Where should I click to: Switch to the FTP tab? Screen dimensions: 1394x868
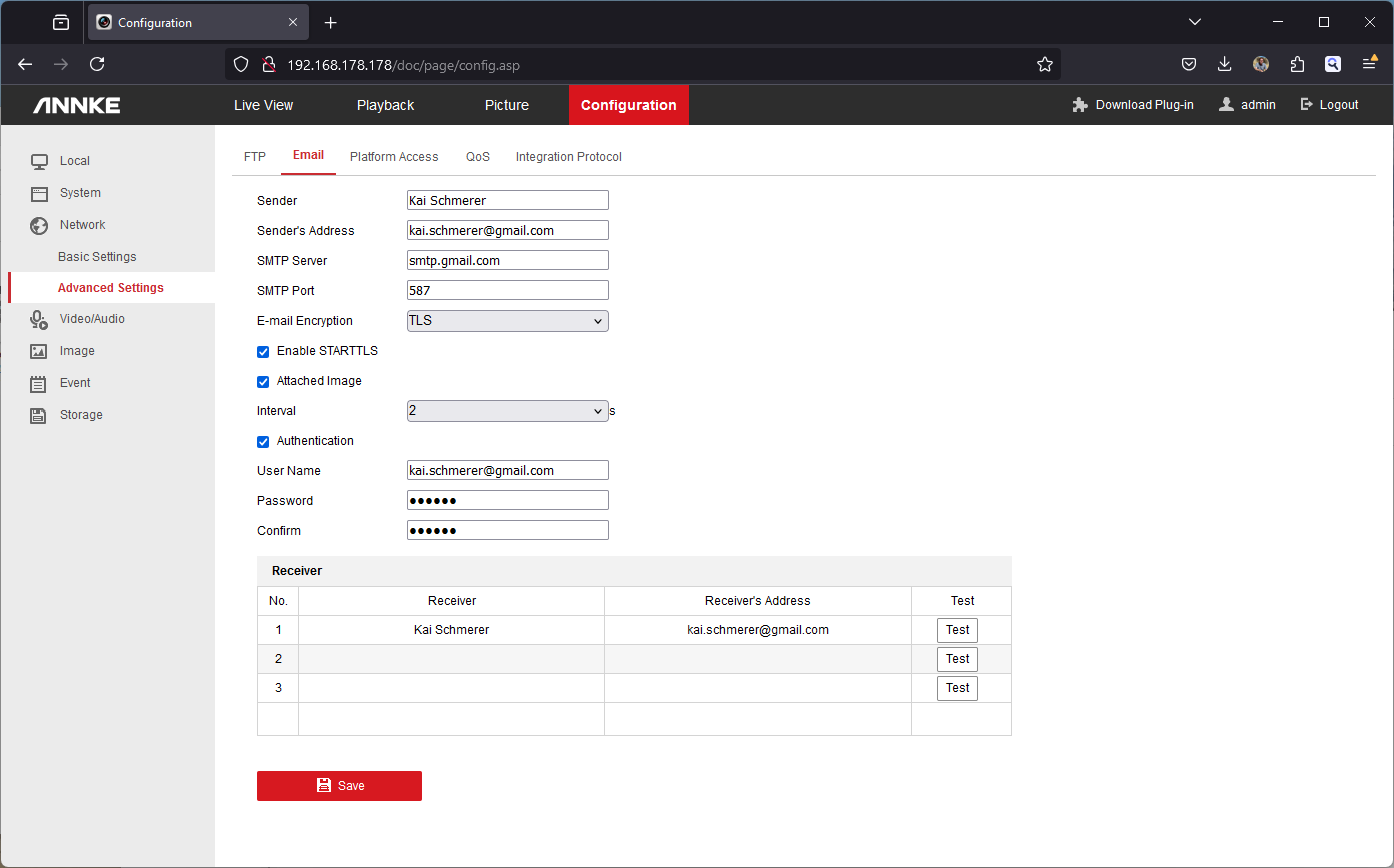(255, 157)
